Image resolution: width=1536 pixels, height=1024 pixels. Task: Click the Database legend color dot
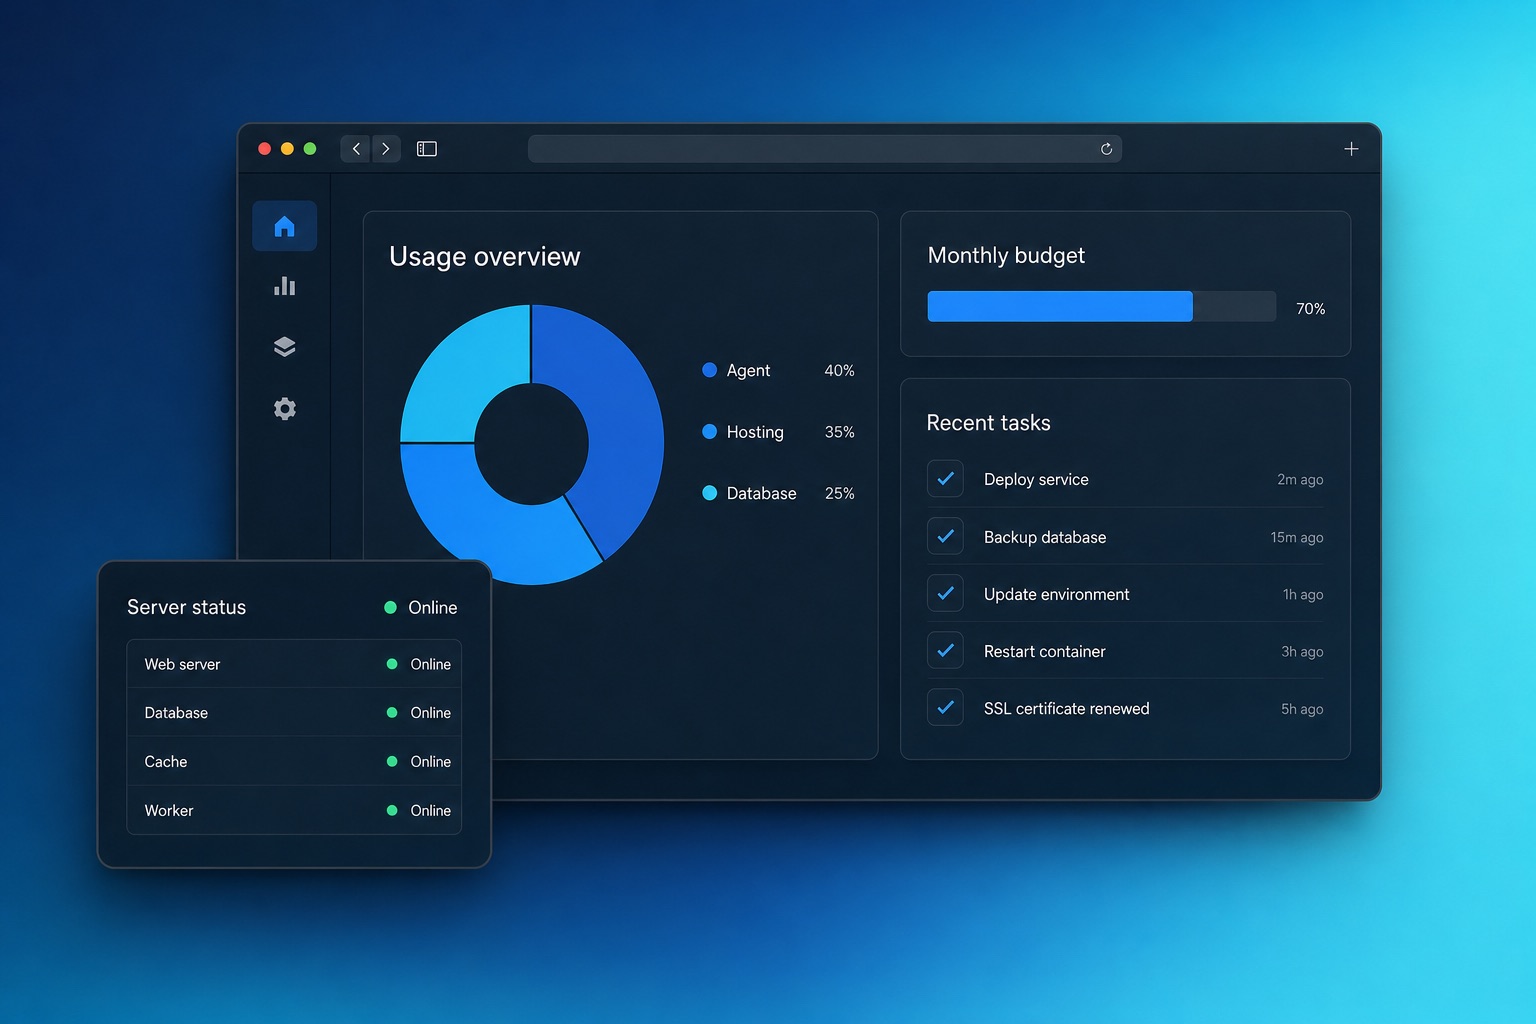[710, 493]
